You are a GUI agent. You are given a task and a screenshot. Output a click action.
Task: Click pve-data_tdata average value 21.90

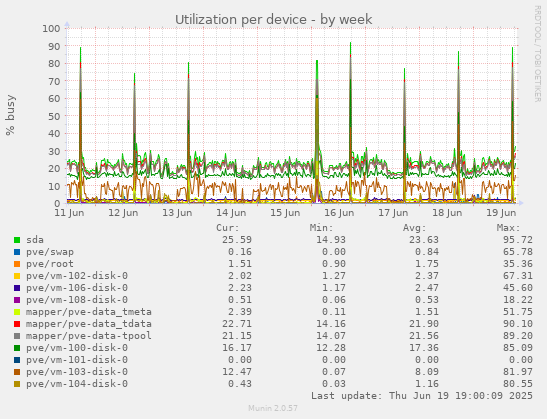pyautogui.click(x=424, y=324)
